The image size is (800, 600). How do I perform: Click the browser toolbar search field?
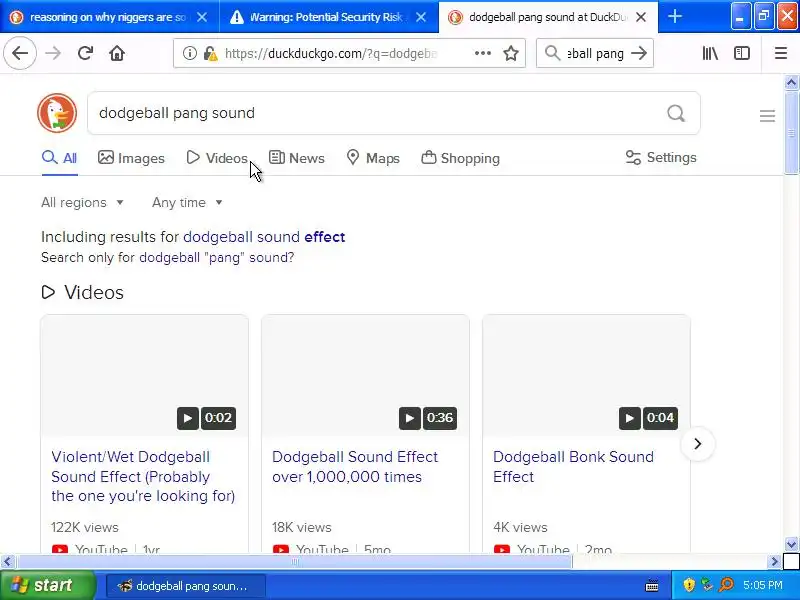tap(595, 53)
